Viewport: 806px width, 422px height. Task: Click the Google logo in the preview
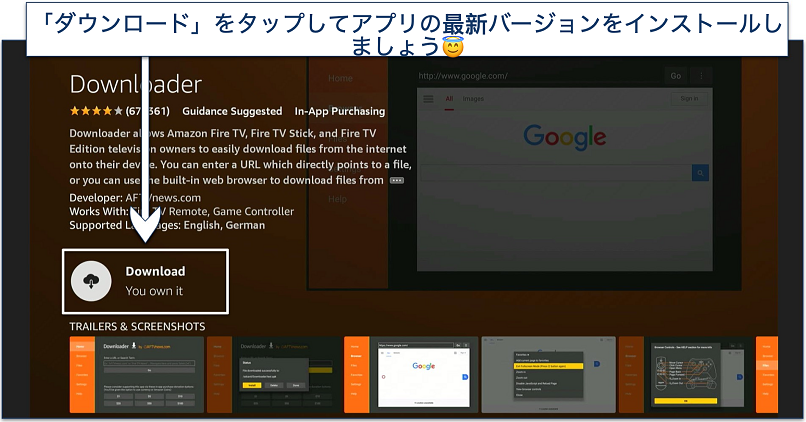coord(564,137)
